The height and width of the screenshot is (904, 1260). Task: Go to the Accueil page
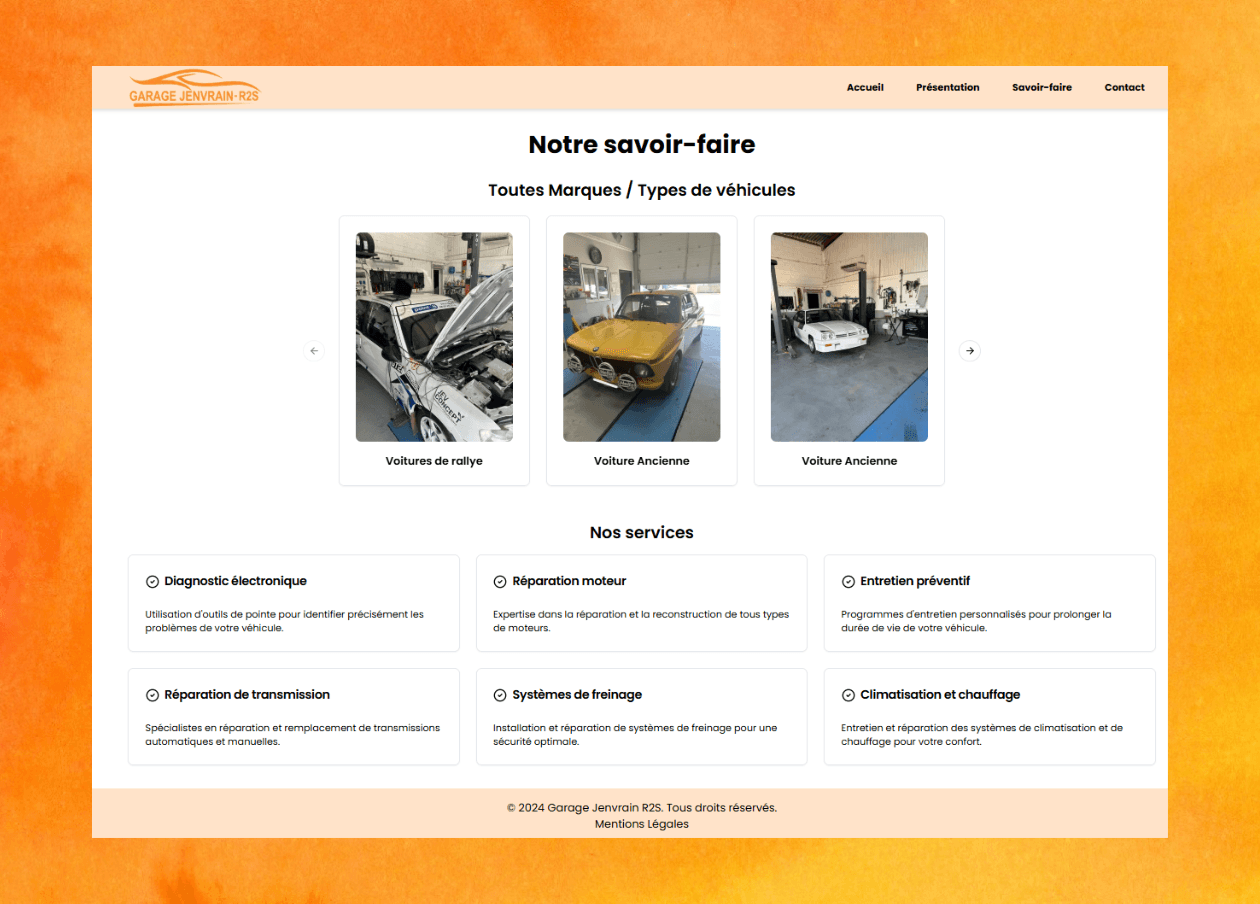(x=865, y=87)
